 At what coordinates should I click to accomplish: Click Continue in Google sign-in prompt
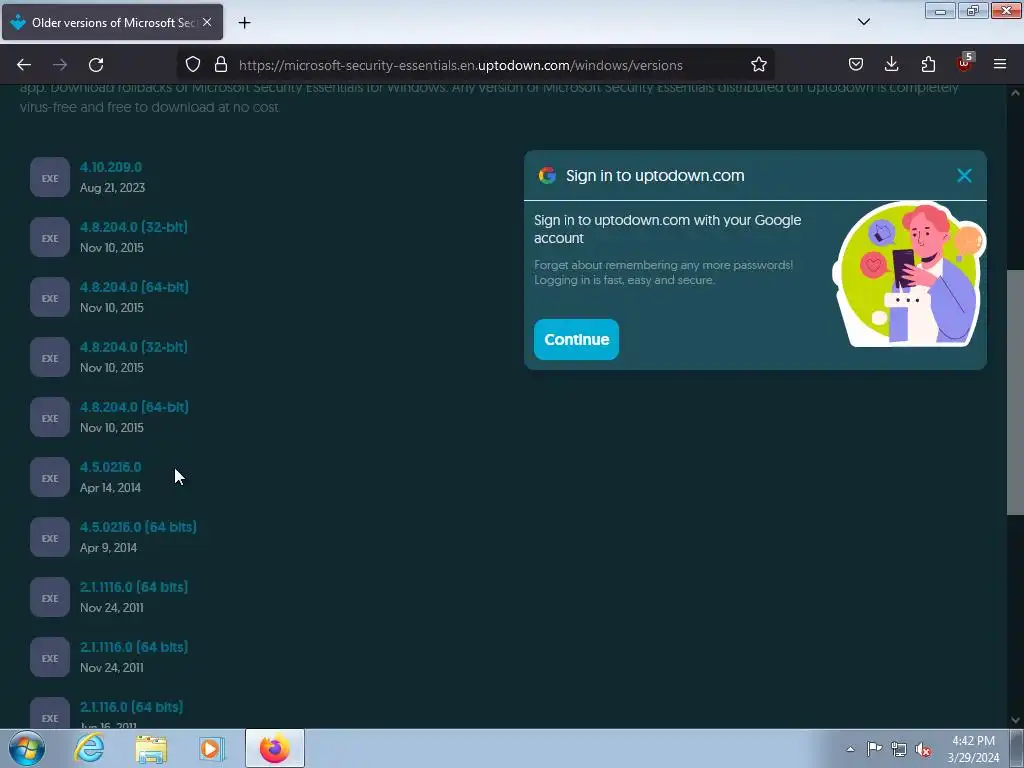pos(576,340)
